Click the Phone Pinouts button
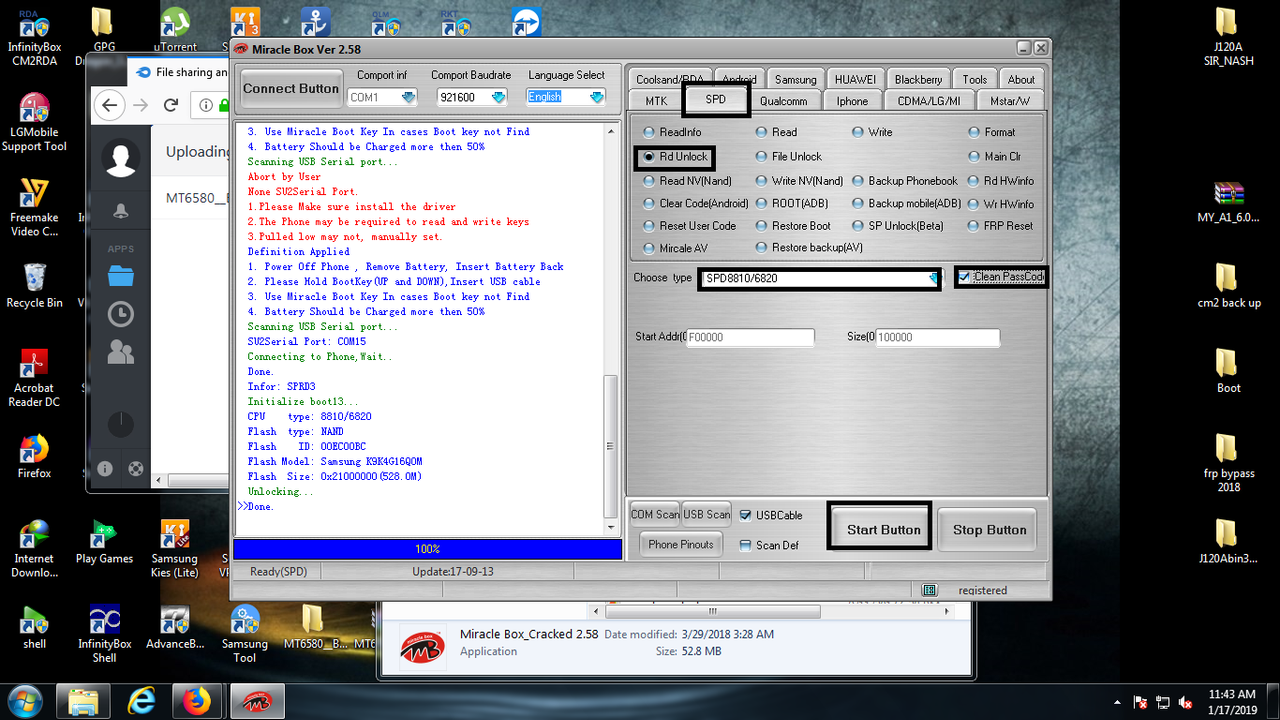This screenshot has height=720, width=1280. [681, 544]
